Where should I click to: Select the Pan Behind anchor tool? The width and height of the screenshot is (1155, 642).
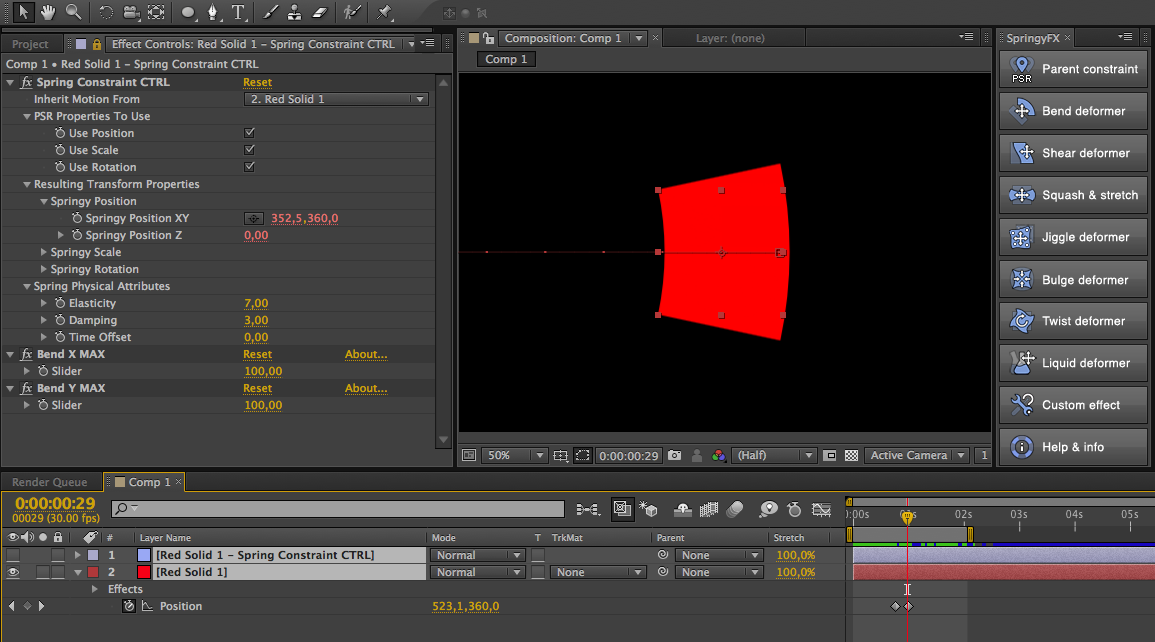click(156, 12)
